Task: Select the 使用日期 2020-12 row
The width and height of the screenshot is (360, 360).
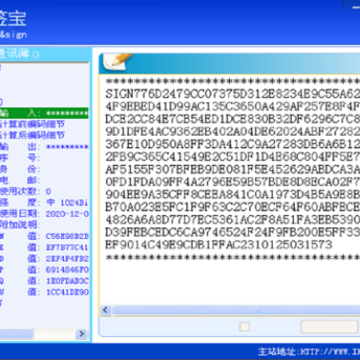Action: (x=44, y=214)
